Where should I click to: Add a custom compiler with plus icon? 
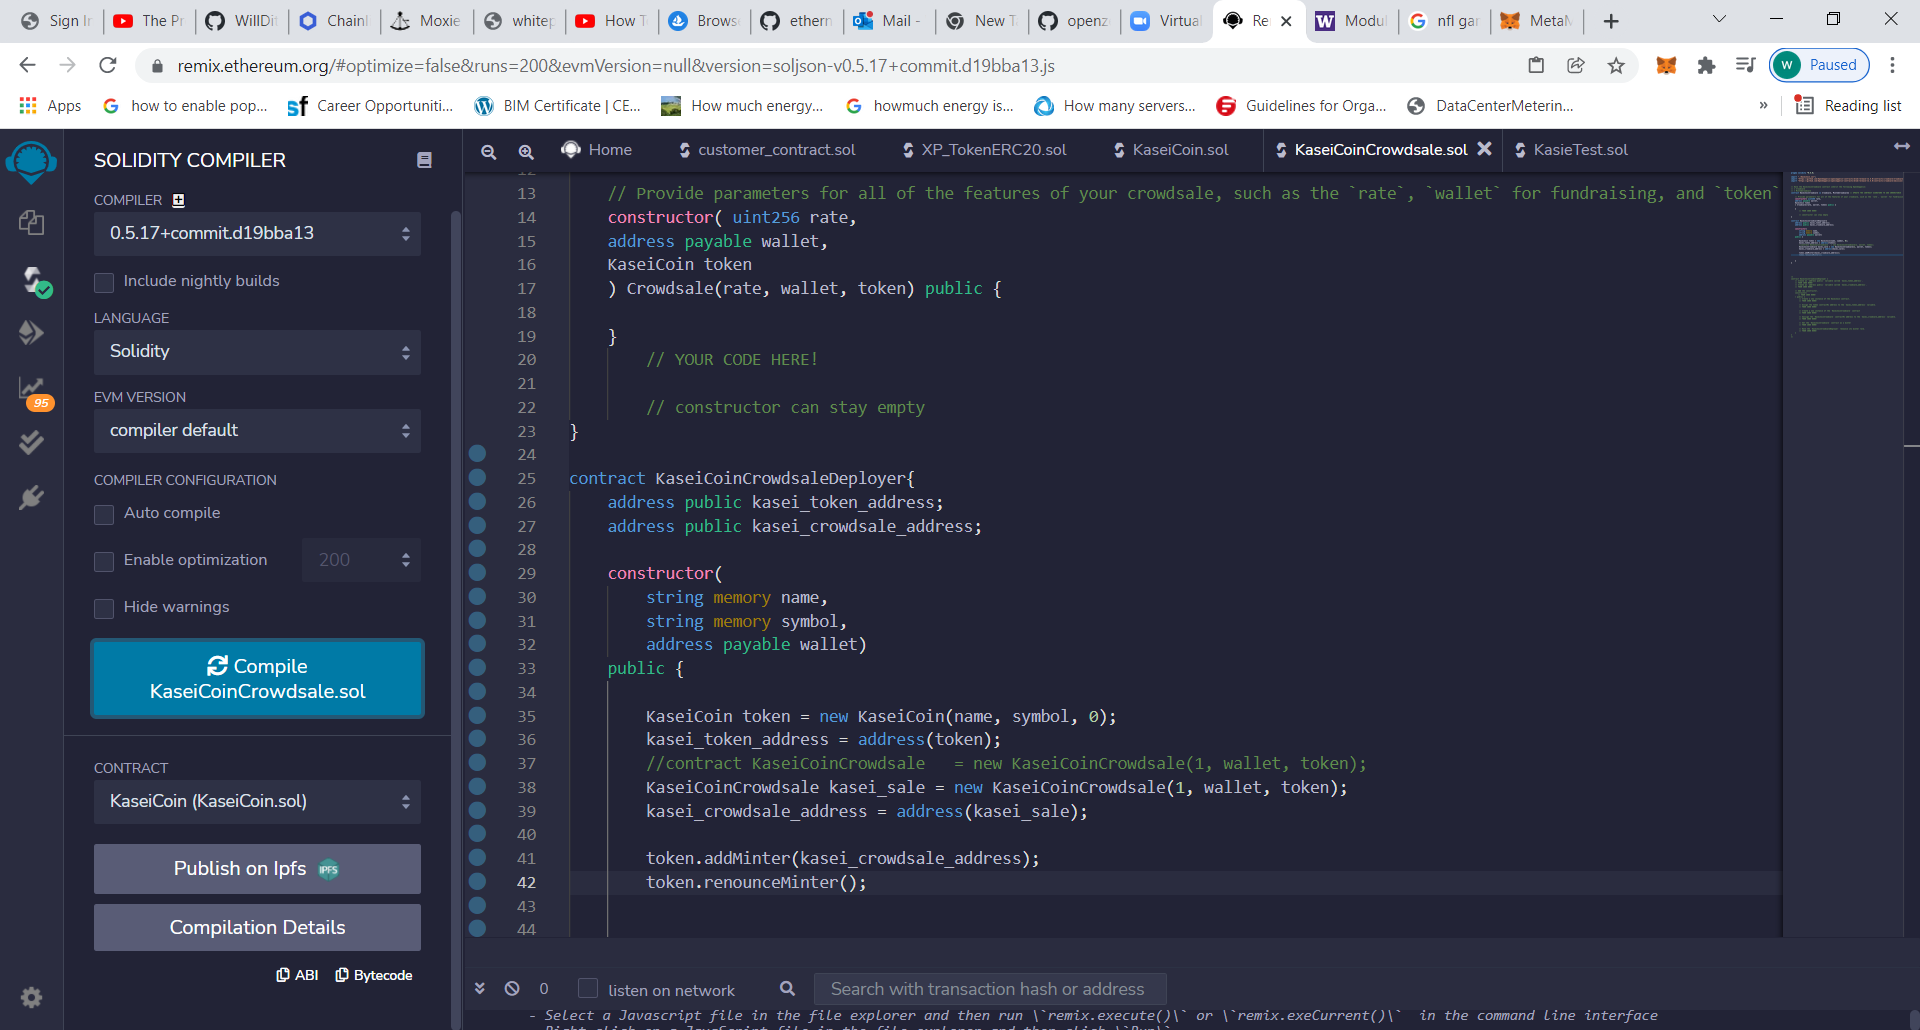(178, 200)
